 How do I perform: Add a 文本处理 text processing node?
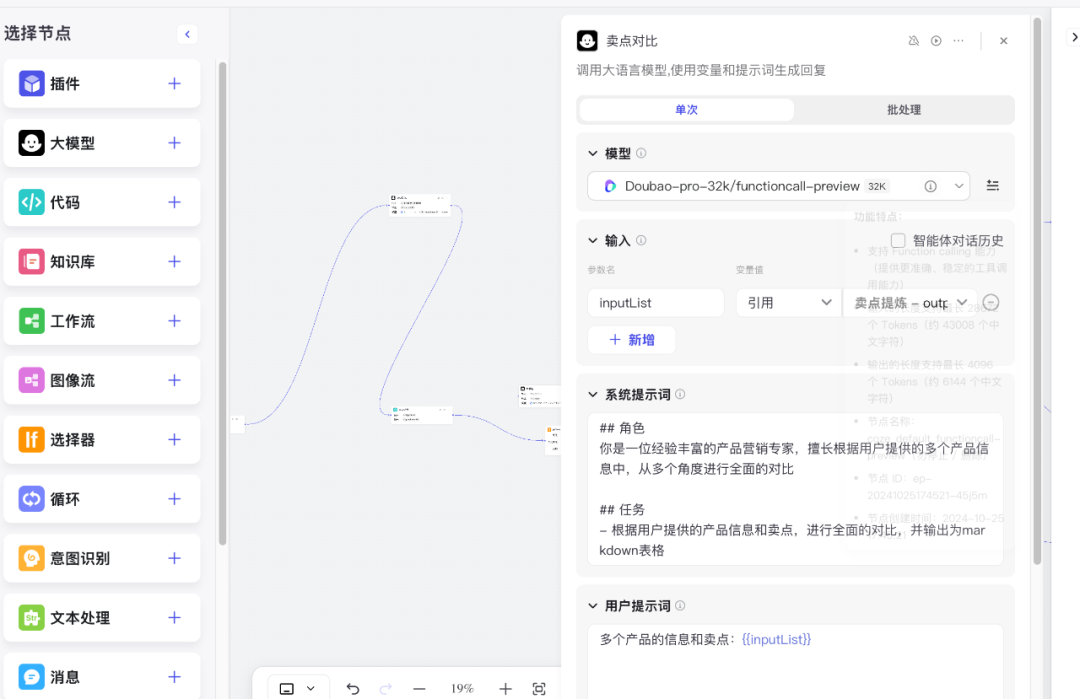[174, 618]
